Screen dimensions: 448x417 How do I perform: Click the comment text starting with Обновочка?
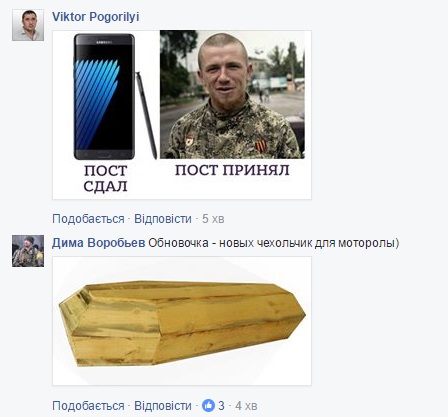click(x=274, y=243)
